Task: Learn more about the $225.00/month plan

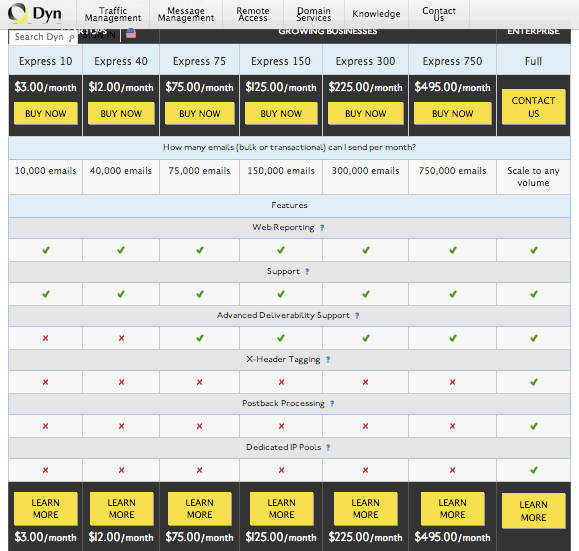Action: click(366, 509)
